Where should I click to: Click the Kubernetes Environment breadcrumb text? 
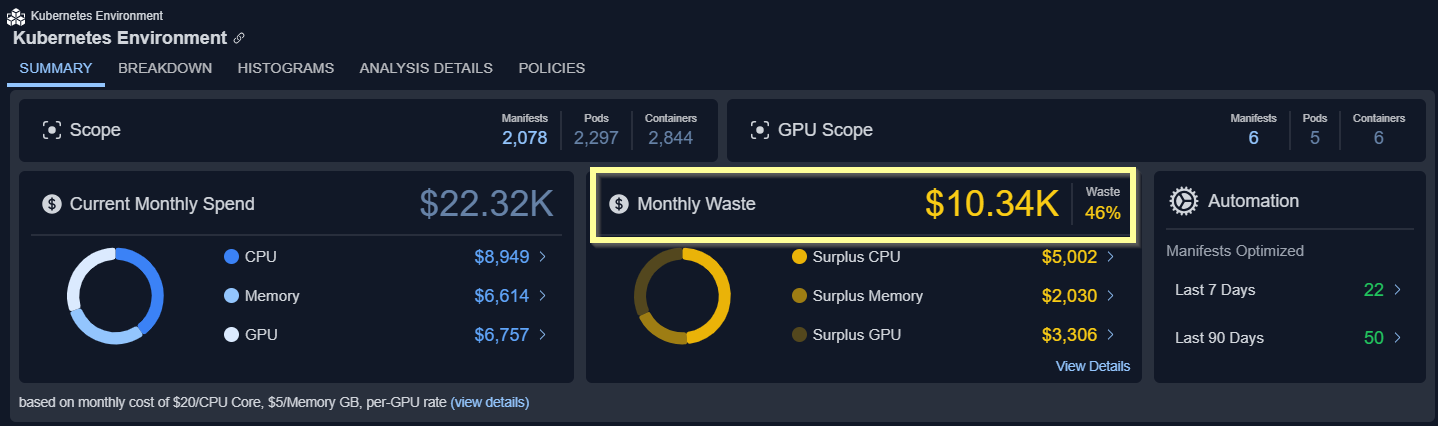click(x=97, y=16)
